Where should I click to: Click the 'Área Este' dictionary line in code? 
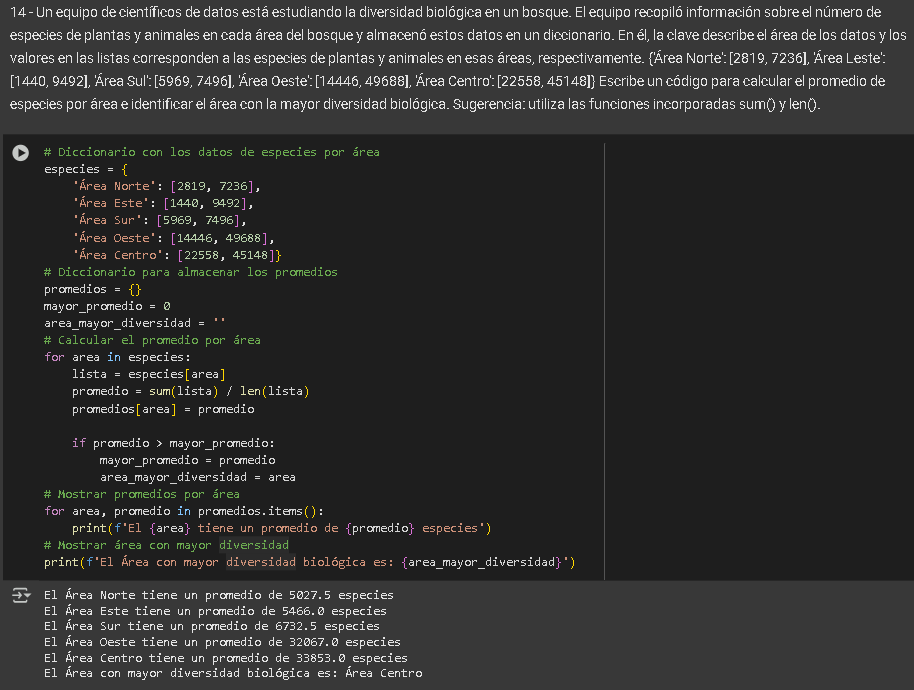point(163,203)
